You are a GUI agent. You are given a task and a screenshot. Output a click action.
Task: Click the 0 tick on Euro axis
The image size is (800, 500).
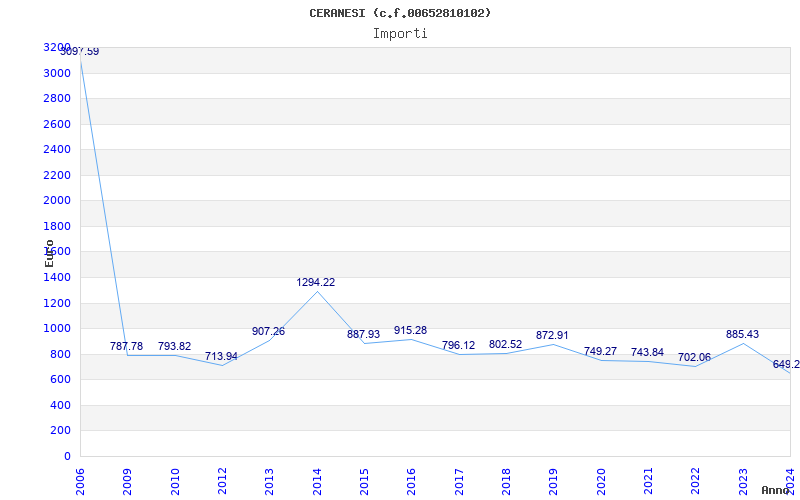point(67,456)
